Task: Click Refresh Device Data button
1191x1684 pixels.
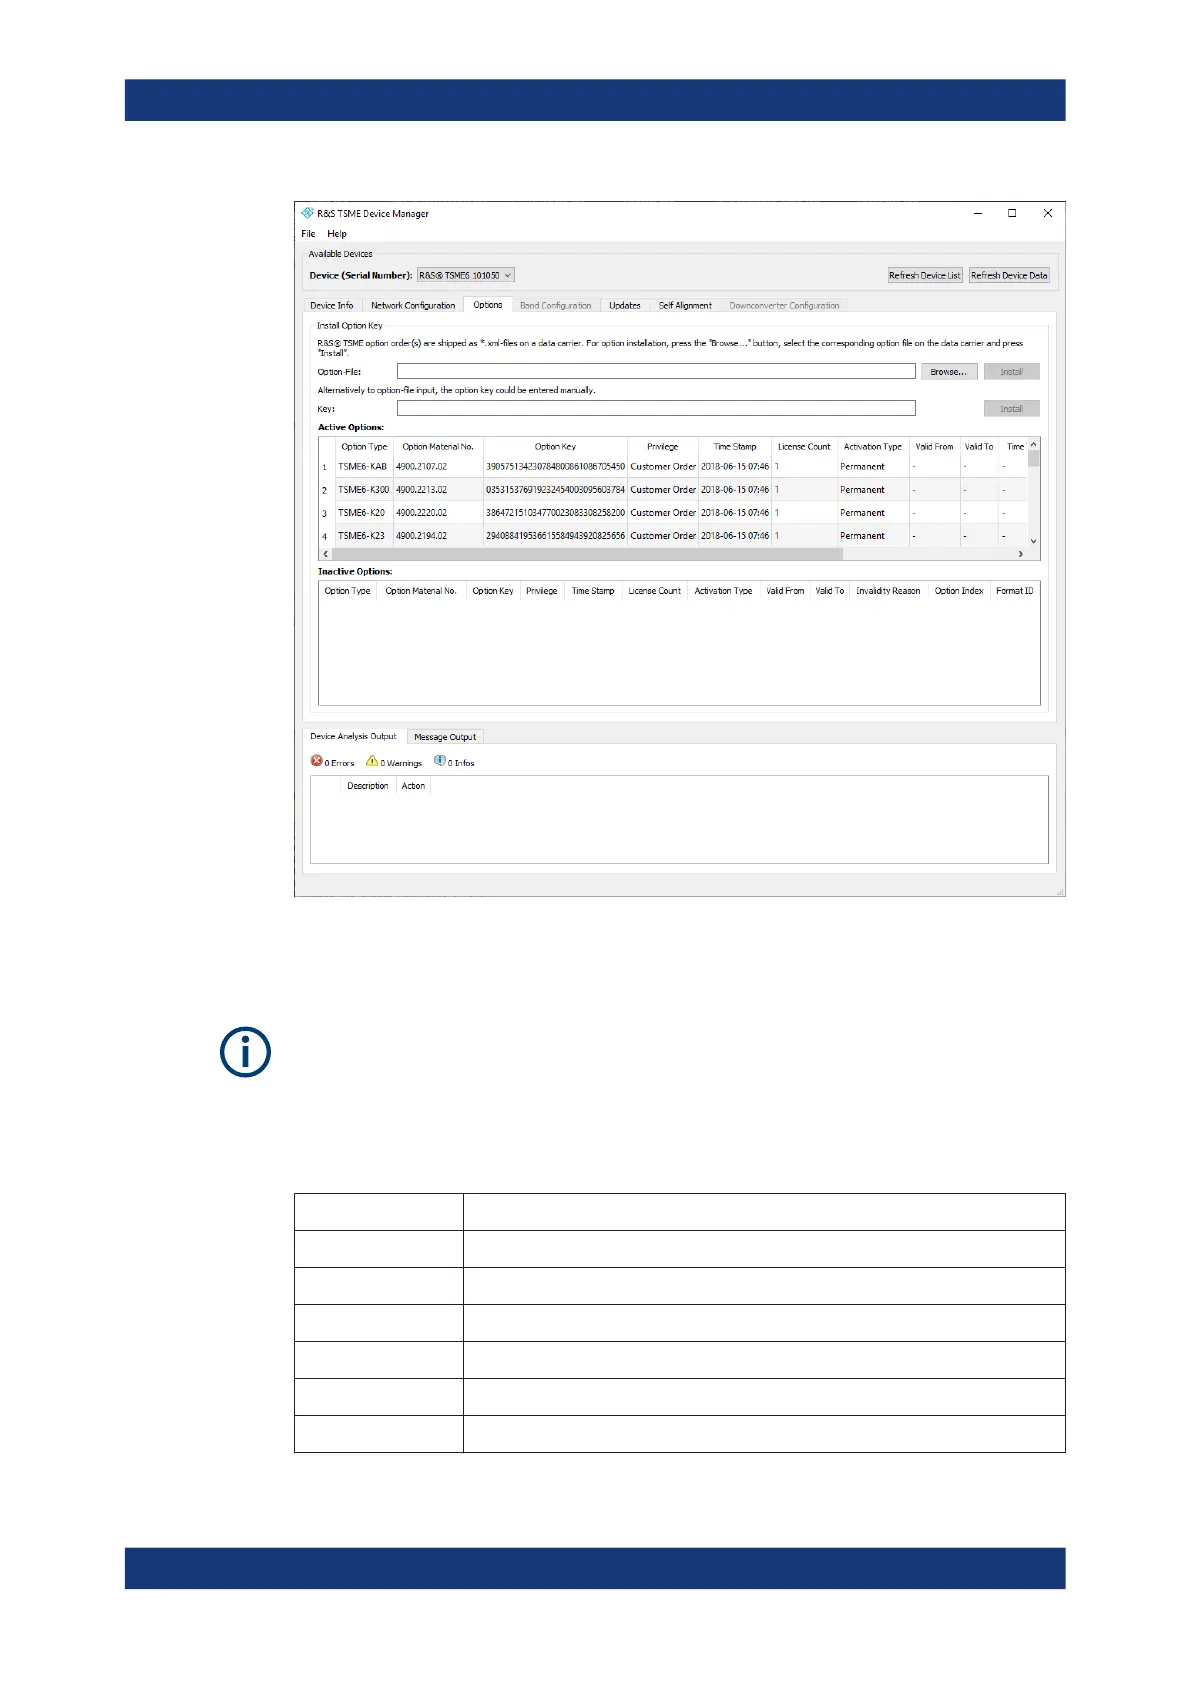Action: (x=1009, y=275)
